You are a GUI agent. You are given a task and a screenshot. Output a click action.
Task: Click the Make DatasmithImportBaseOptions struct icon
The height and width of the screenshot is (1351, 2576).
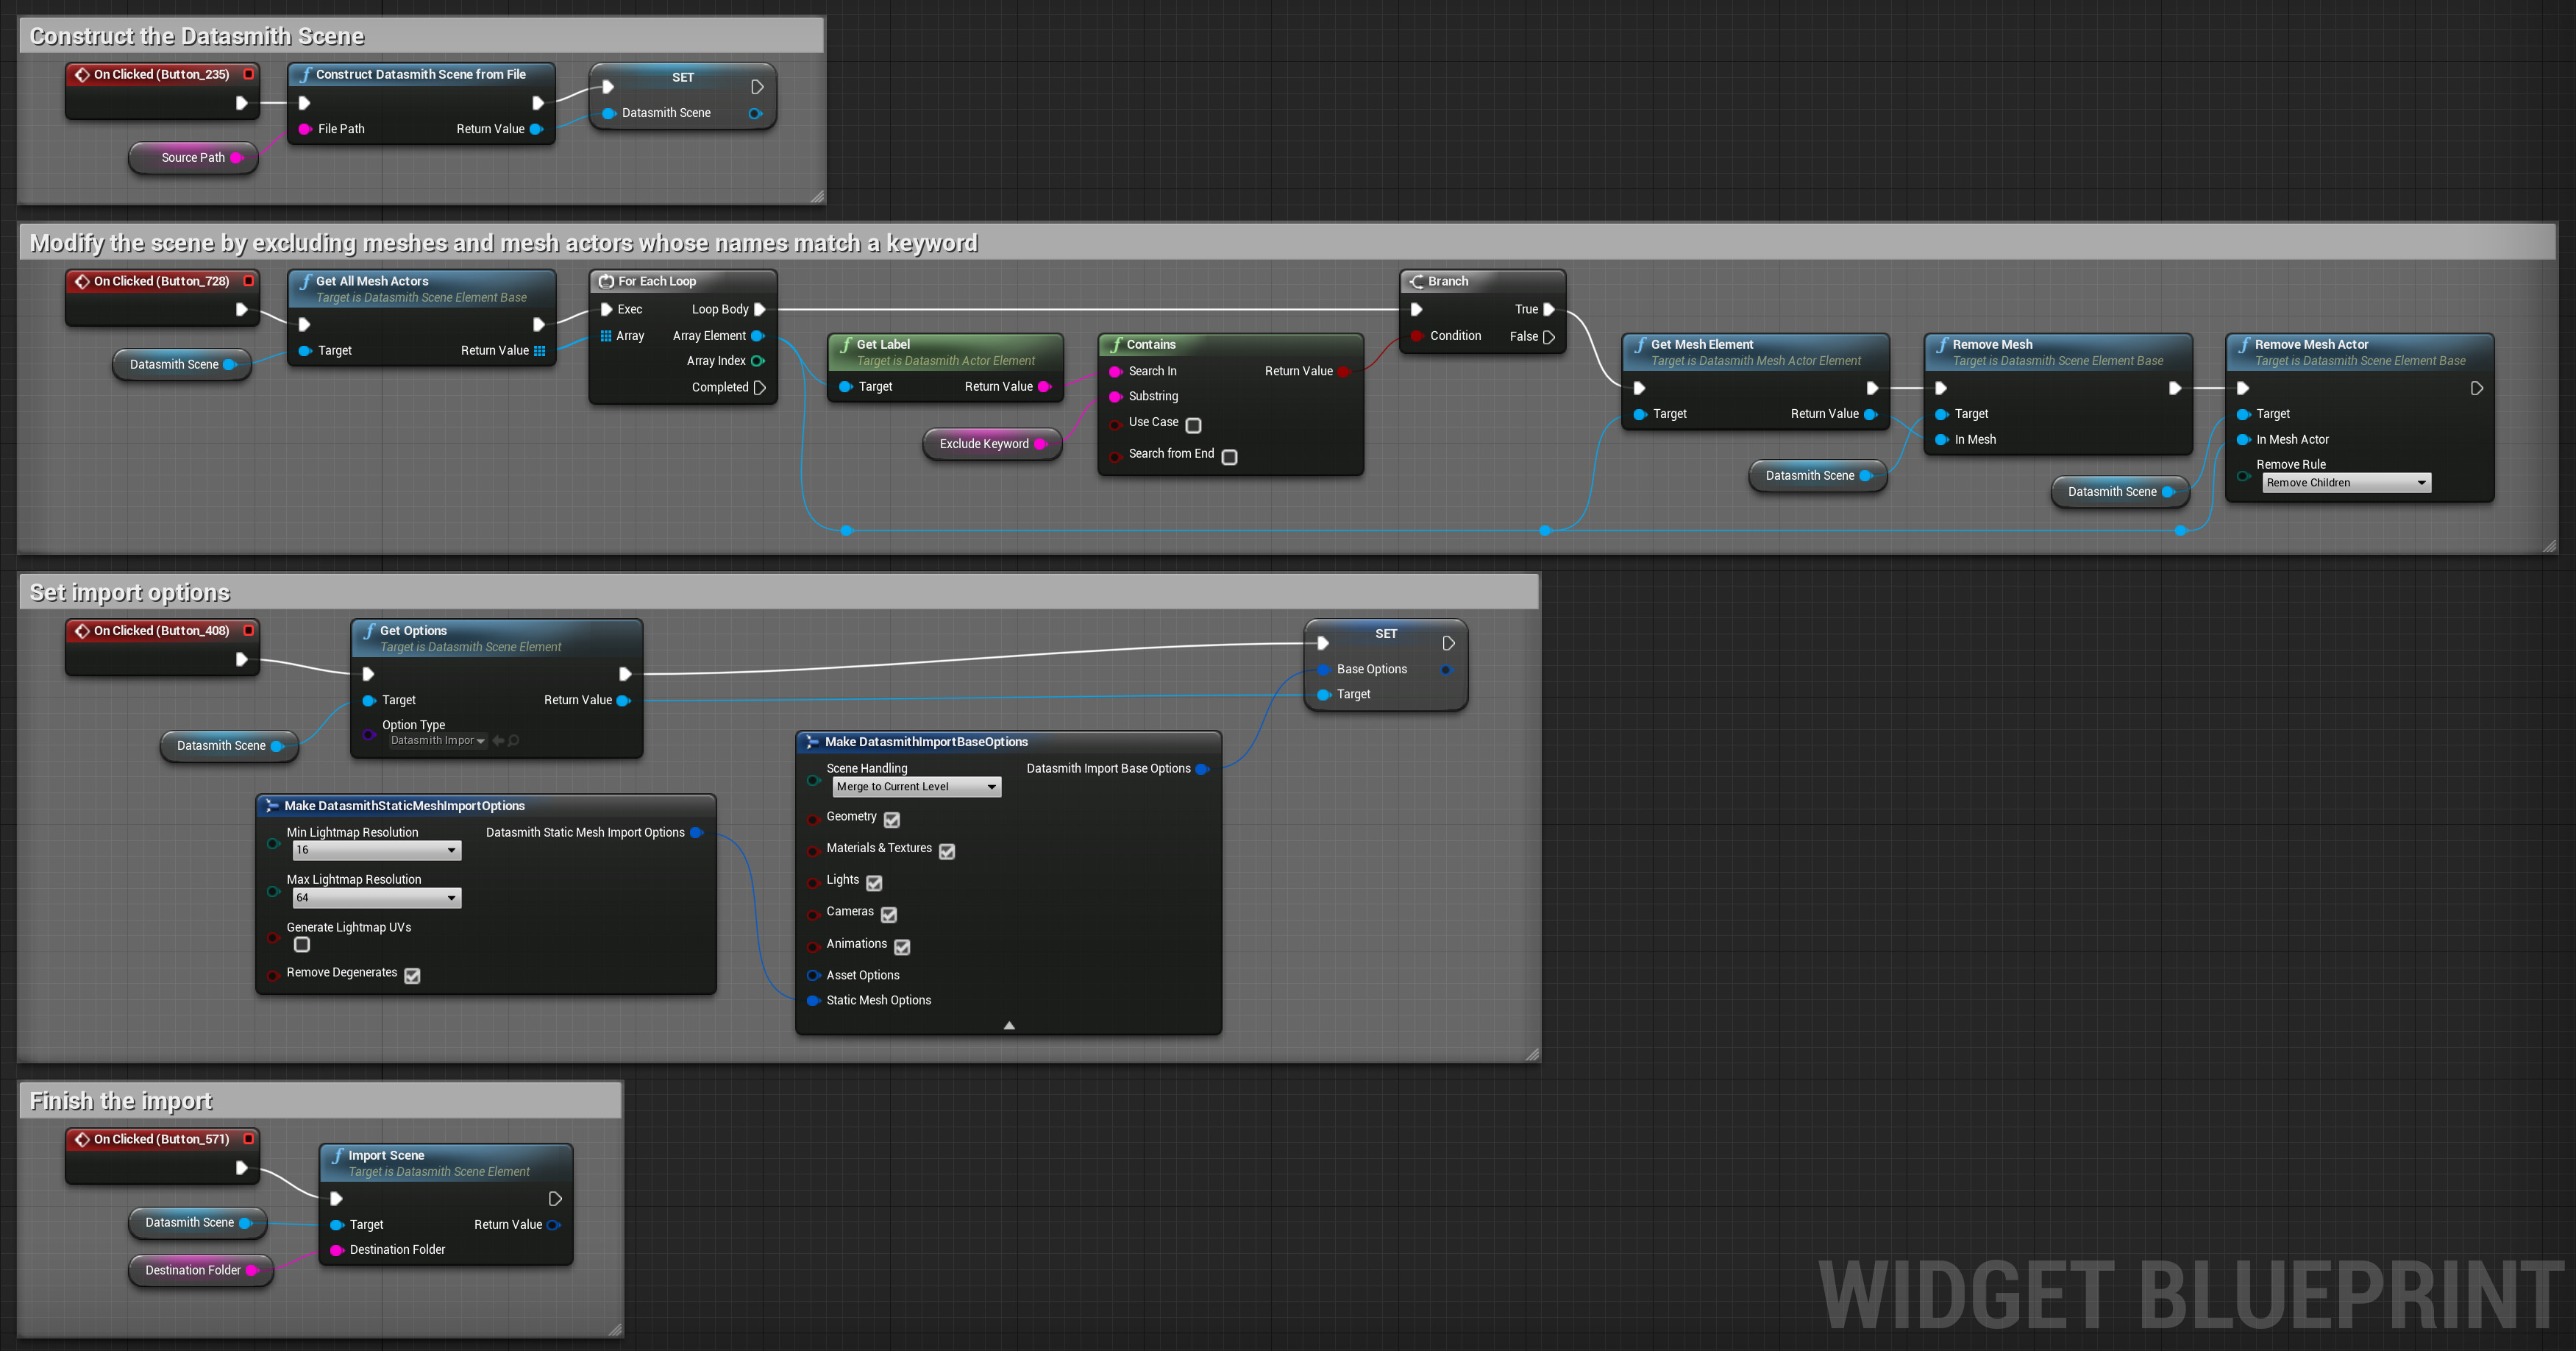click(812, 742)
